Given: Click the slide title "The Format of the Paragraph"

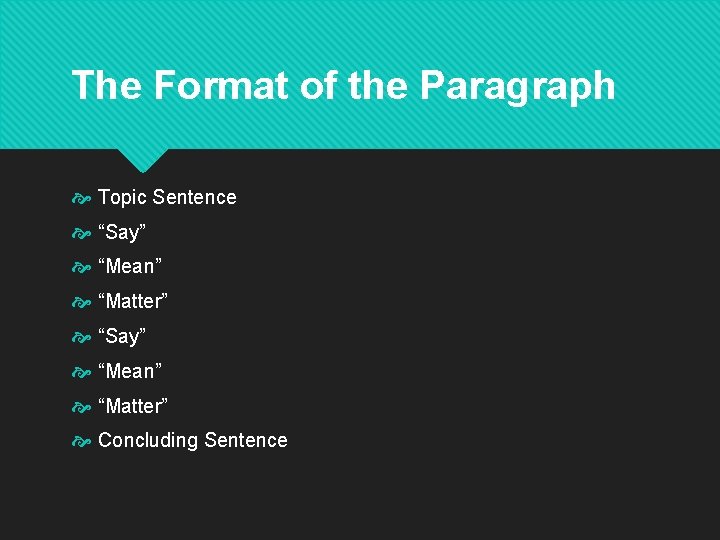Looking at the screenshot, I should point(343,85).
